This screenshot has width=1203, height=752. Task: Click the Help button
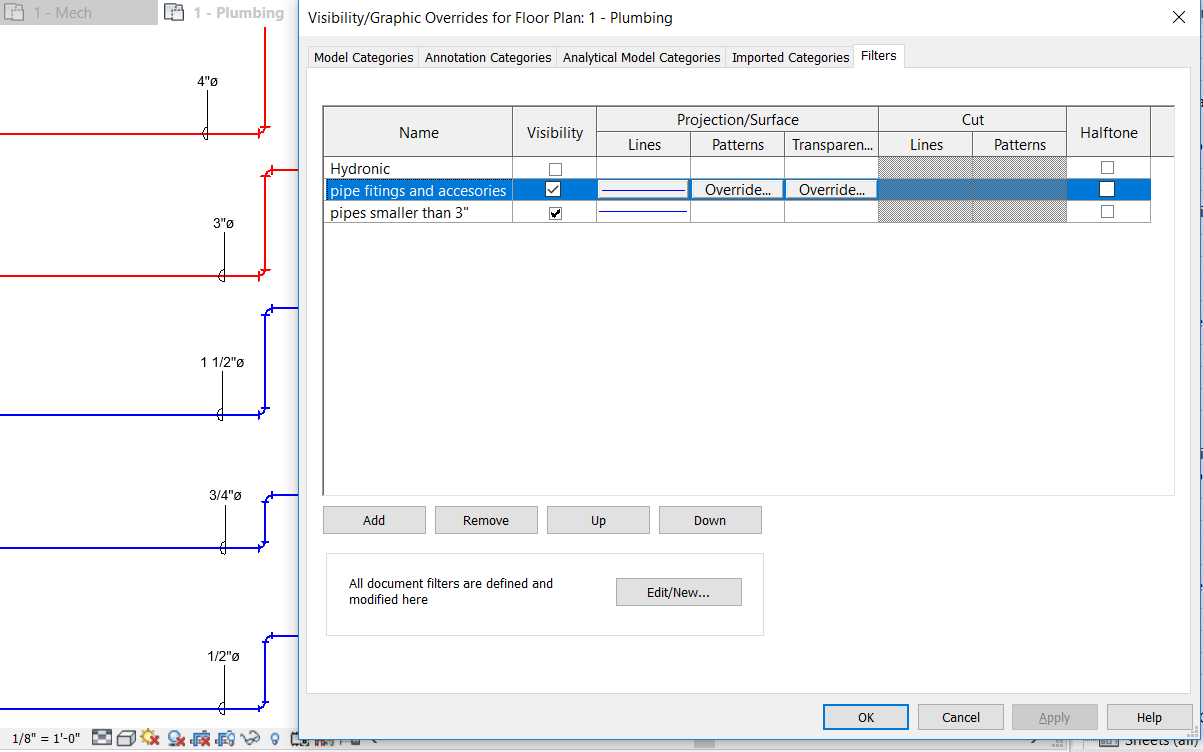[x=1149, y=717]
